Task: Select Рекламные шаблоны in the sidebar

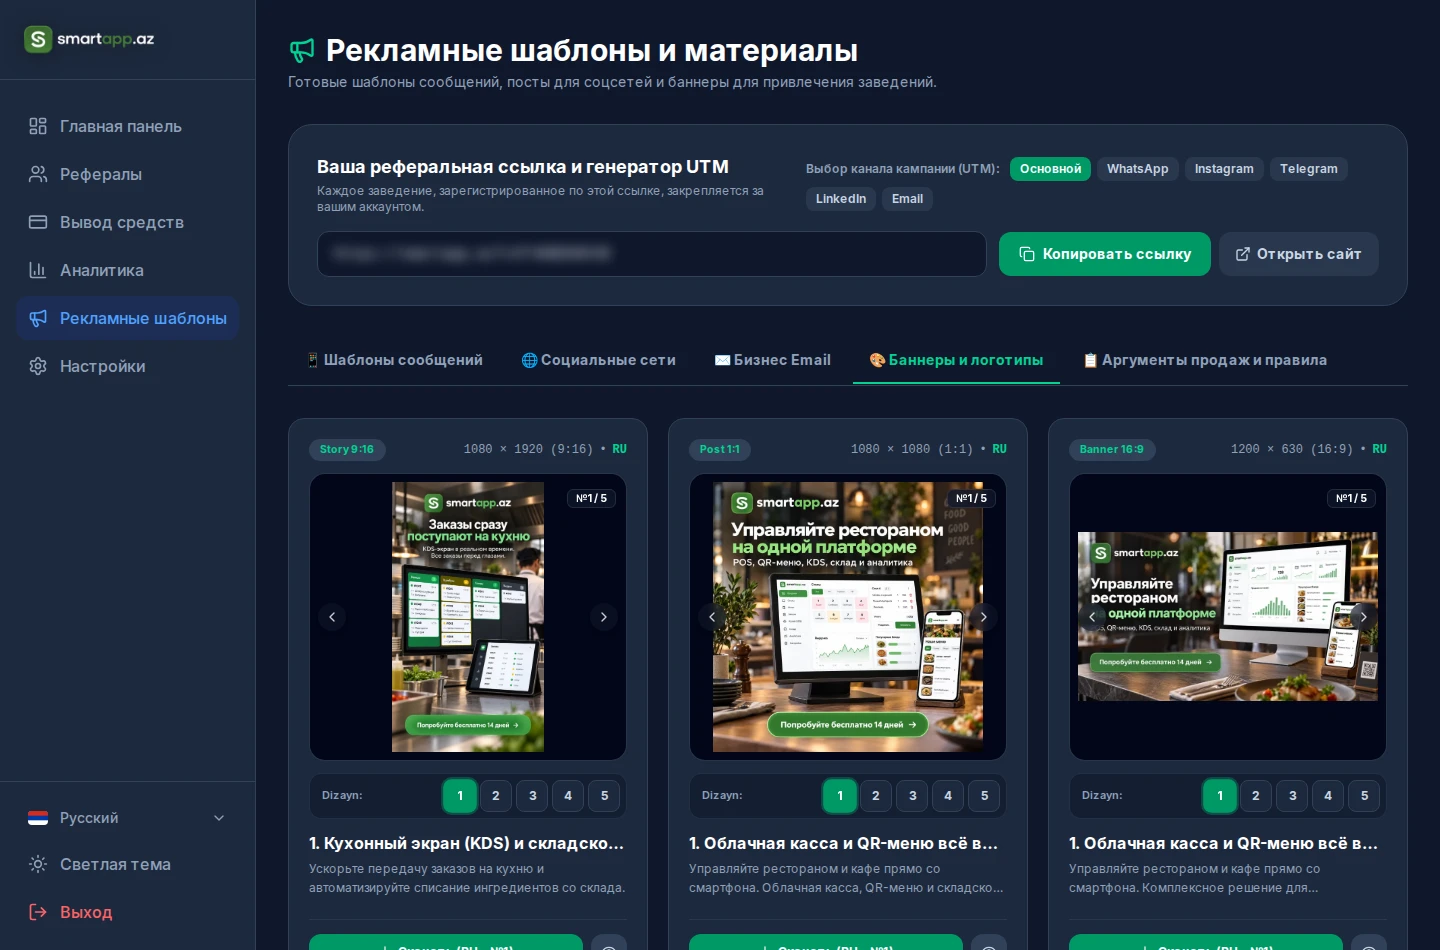Action: [128, 318]
